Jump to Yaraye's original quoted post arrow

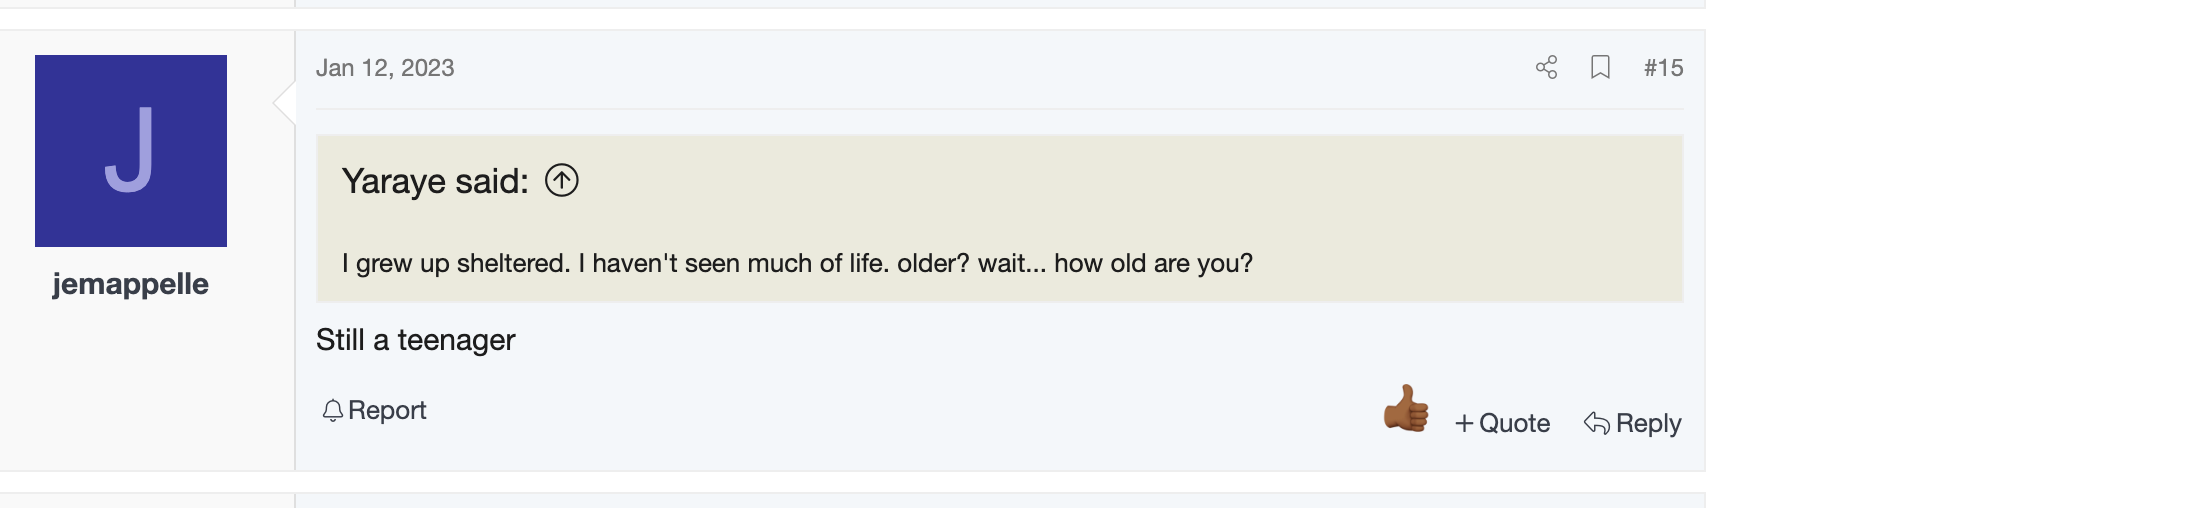pyautogui.click(x=562, y=181)
